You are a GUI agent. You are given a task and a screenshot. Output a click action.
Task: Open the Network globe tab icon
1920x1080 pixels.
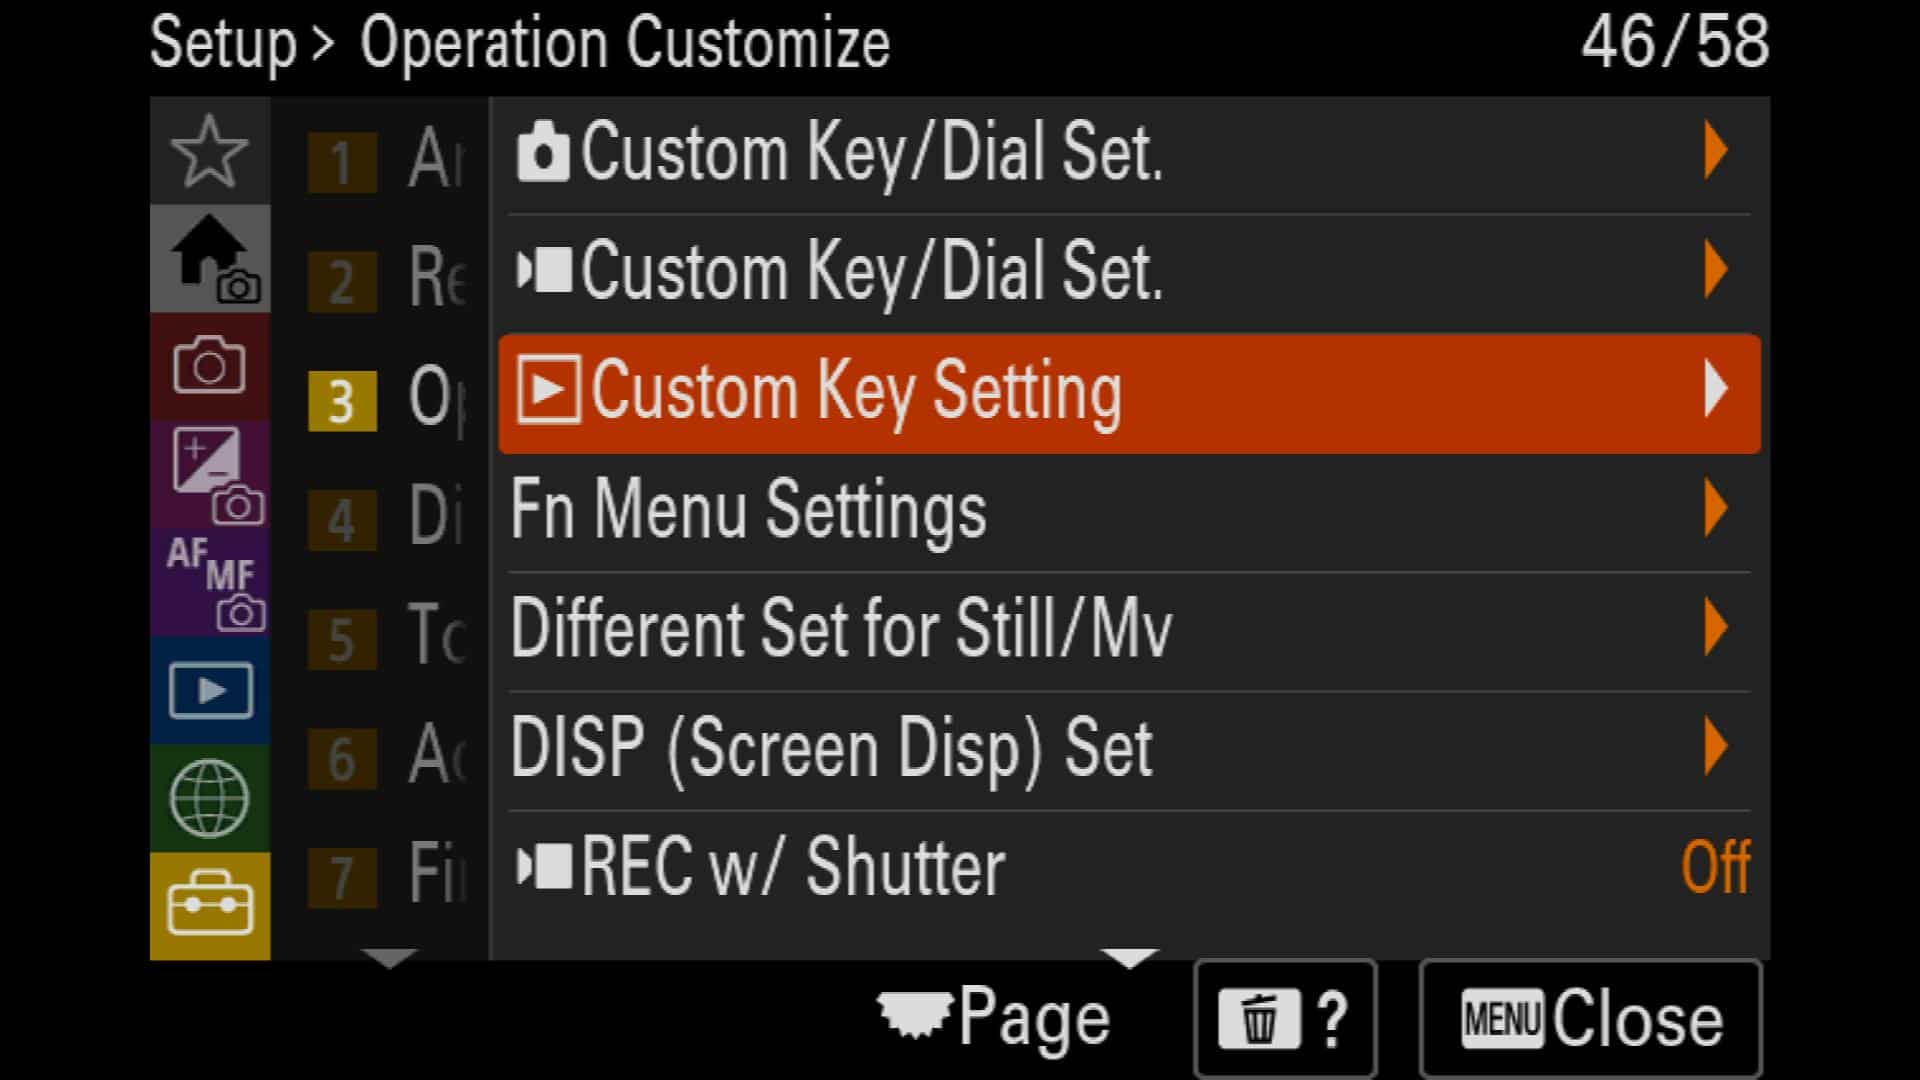209,798
